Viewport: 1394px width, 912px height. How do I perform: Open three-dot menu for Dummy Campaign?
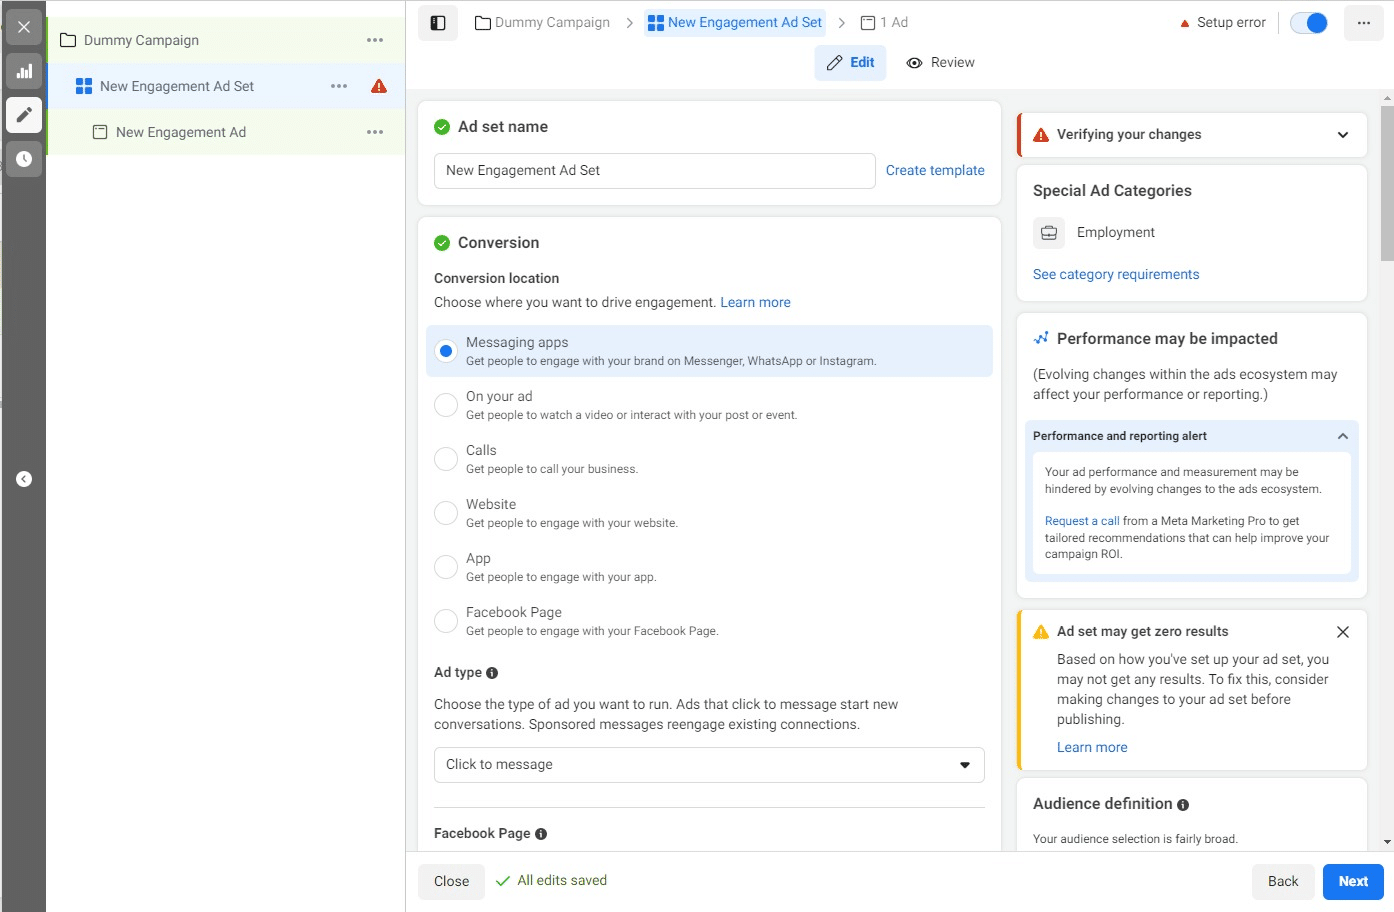point(375,40)
